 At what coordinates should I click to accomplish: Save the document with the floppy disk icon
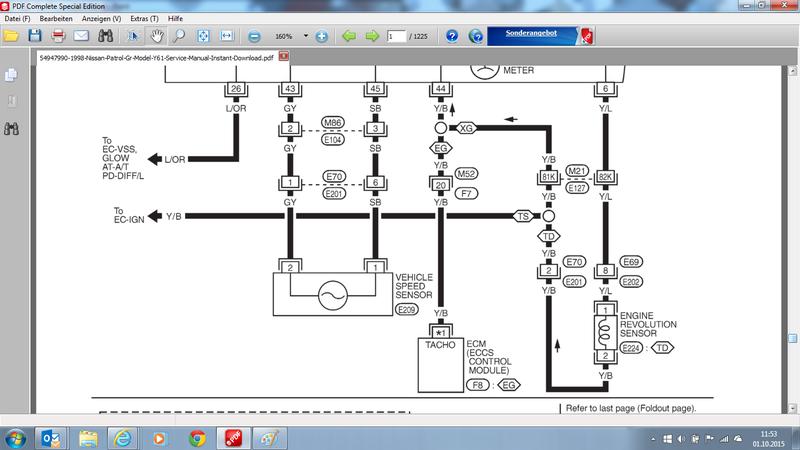[36, 36]
